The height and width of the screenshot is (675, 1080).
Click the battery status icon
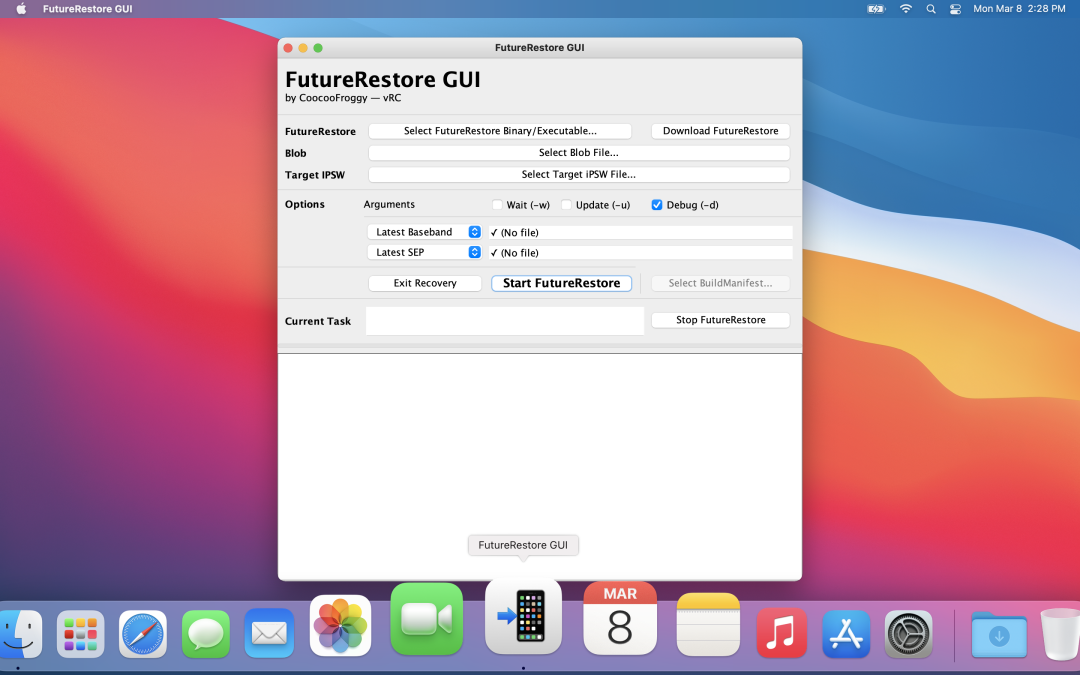pos(876,9)
